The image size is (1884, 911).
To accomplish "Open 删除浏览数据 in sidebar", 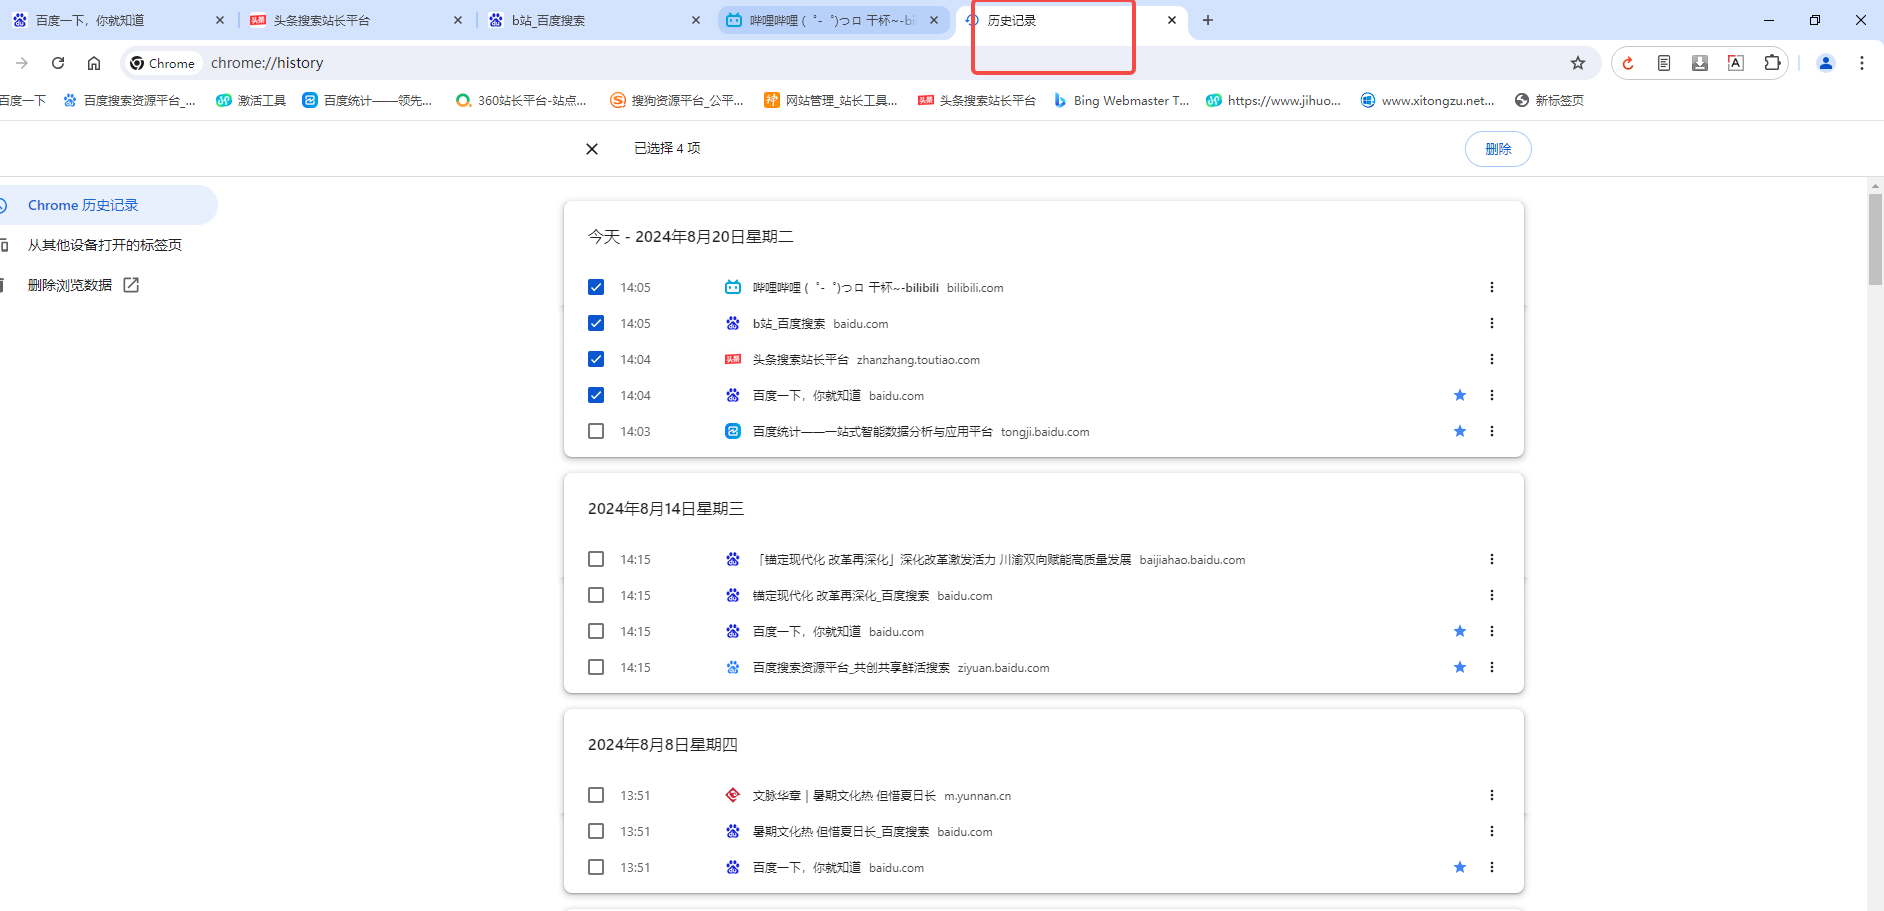I will point(70,285).
